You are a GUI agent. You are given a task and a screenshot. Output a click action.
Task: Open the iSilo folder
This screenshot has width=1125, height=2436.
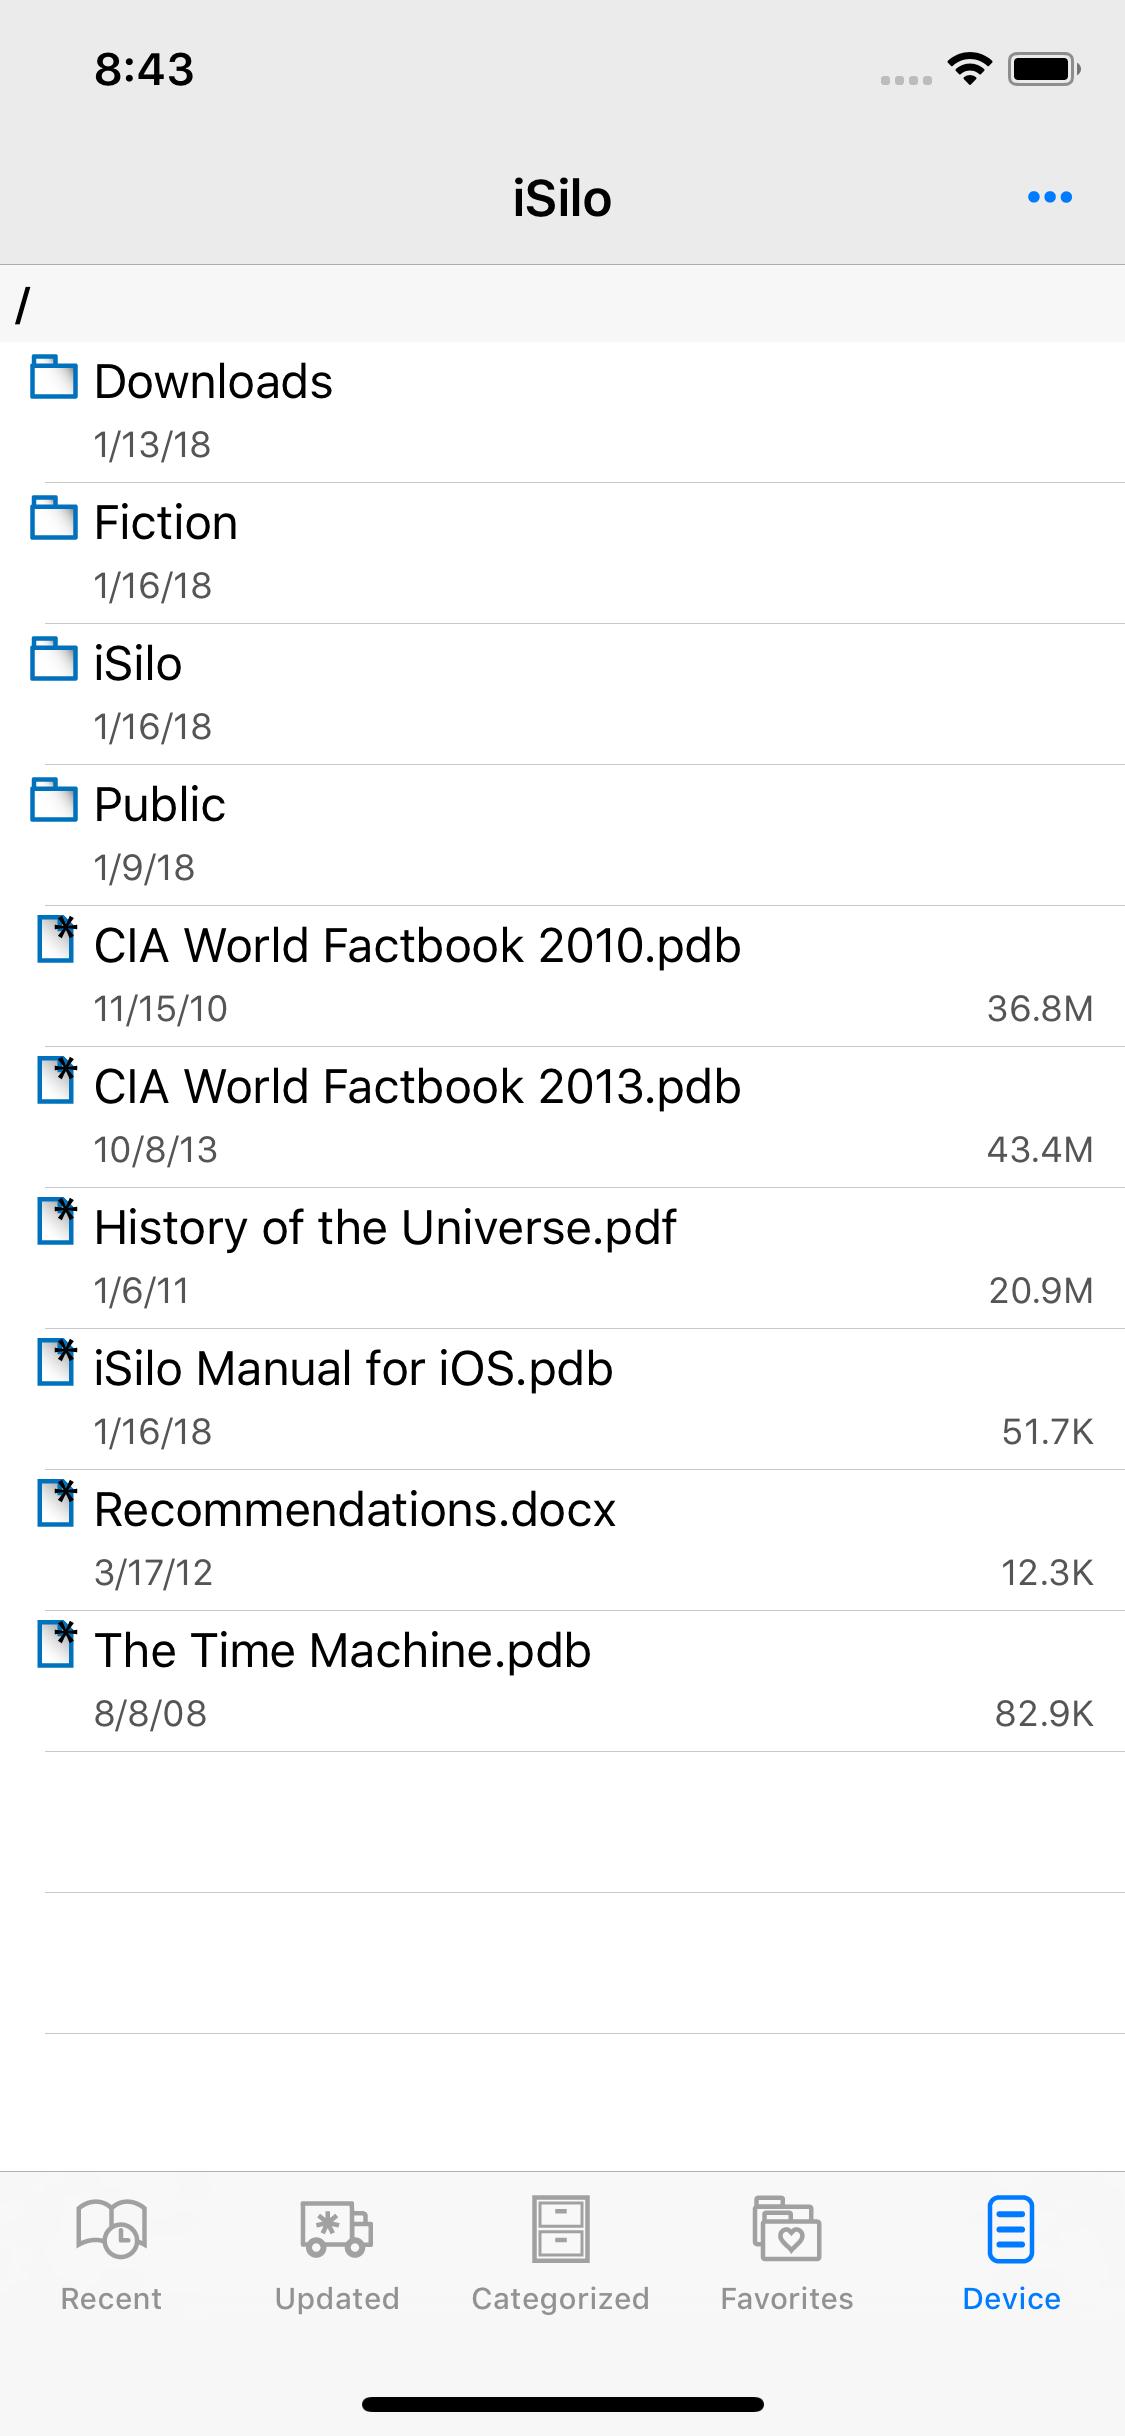(138, 664)
